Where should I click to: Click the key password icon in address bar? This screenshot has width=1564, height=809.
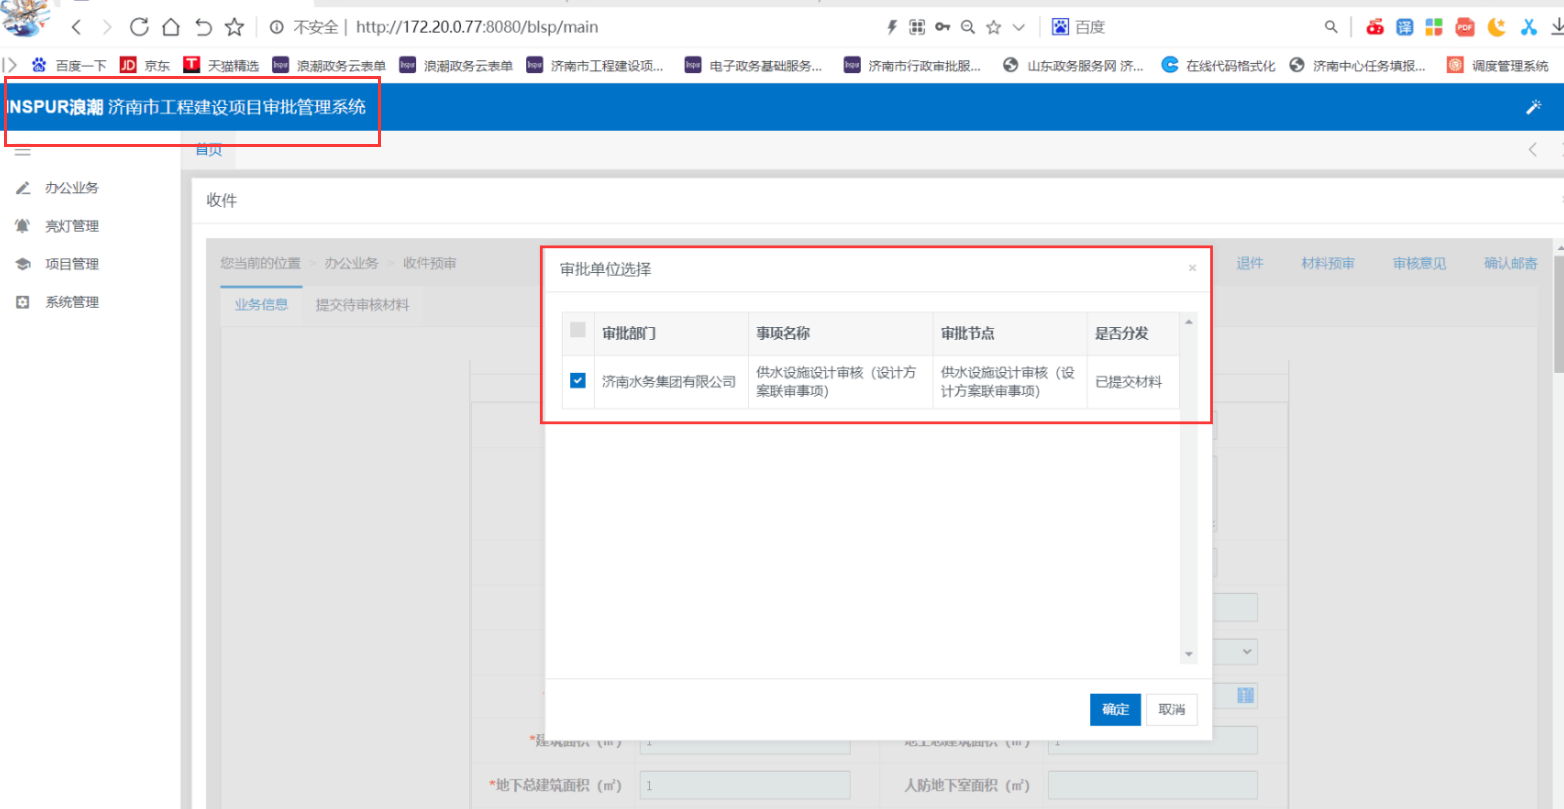942,27
